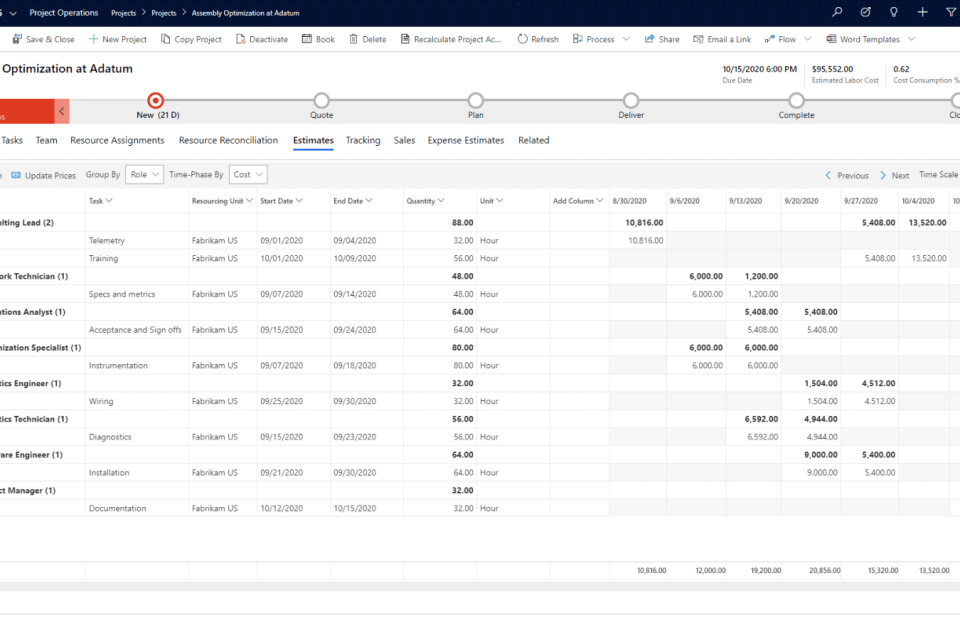
Task: Open the search icon in top bar
Action: tap(837, 13)
